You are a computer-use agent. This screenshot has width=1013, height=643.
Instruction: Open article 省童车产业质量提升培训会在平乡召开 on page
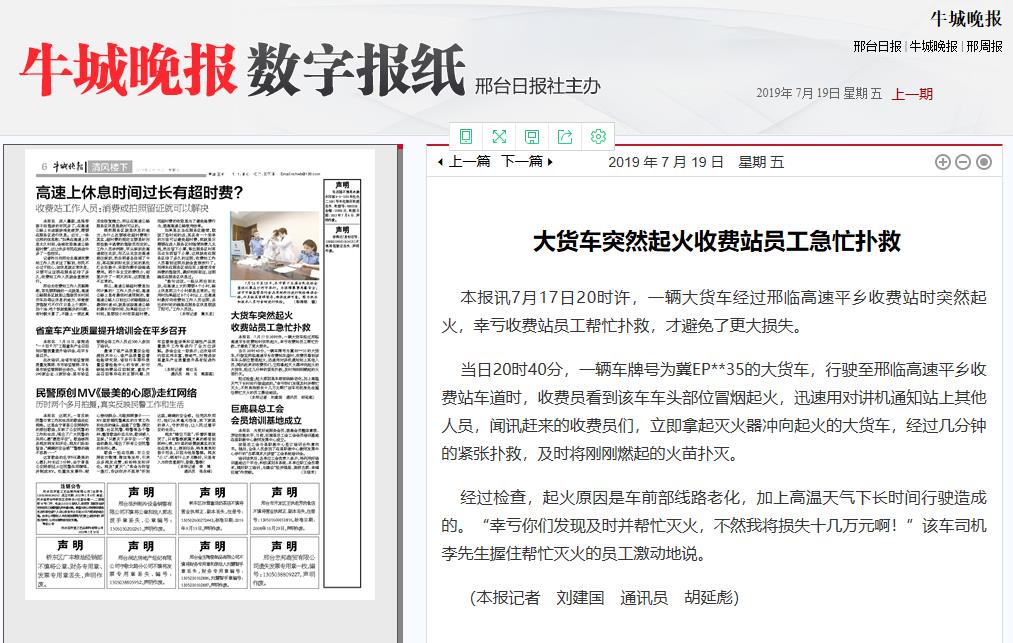tap(110, 330)
